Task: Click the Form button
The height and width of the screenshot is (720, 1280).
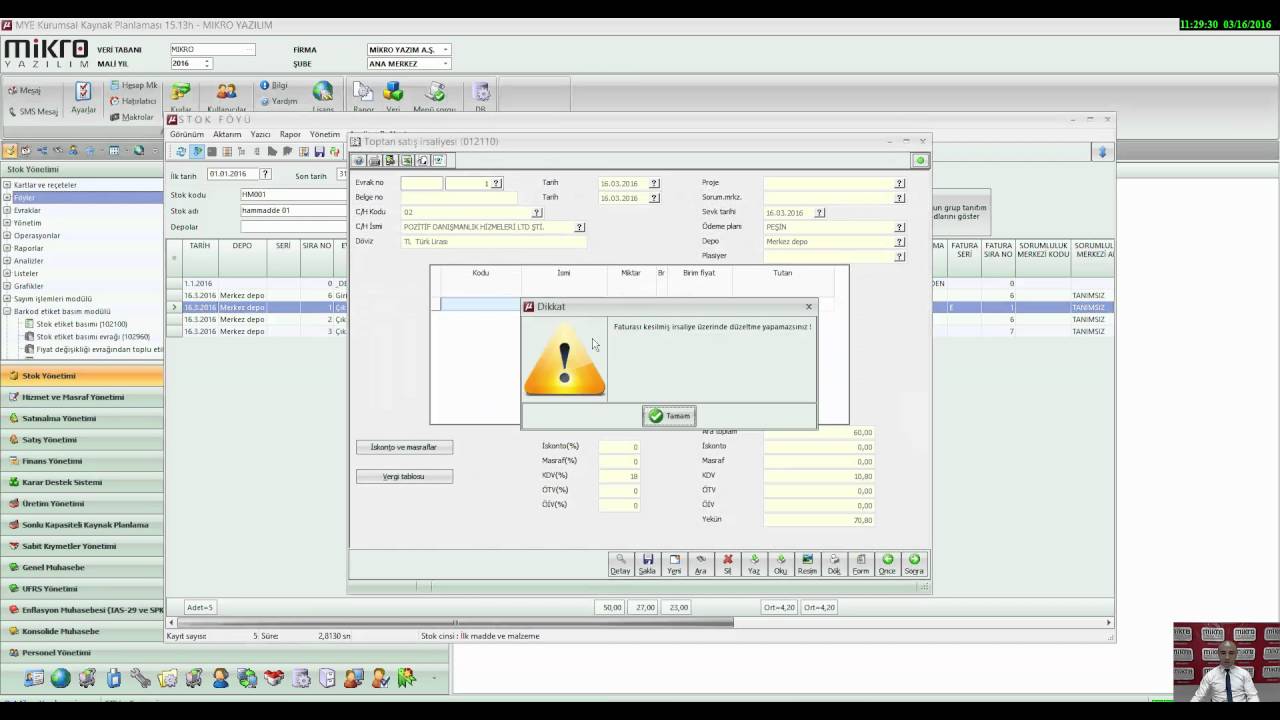Action: (860, 564)
